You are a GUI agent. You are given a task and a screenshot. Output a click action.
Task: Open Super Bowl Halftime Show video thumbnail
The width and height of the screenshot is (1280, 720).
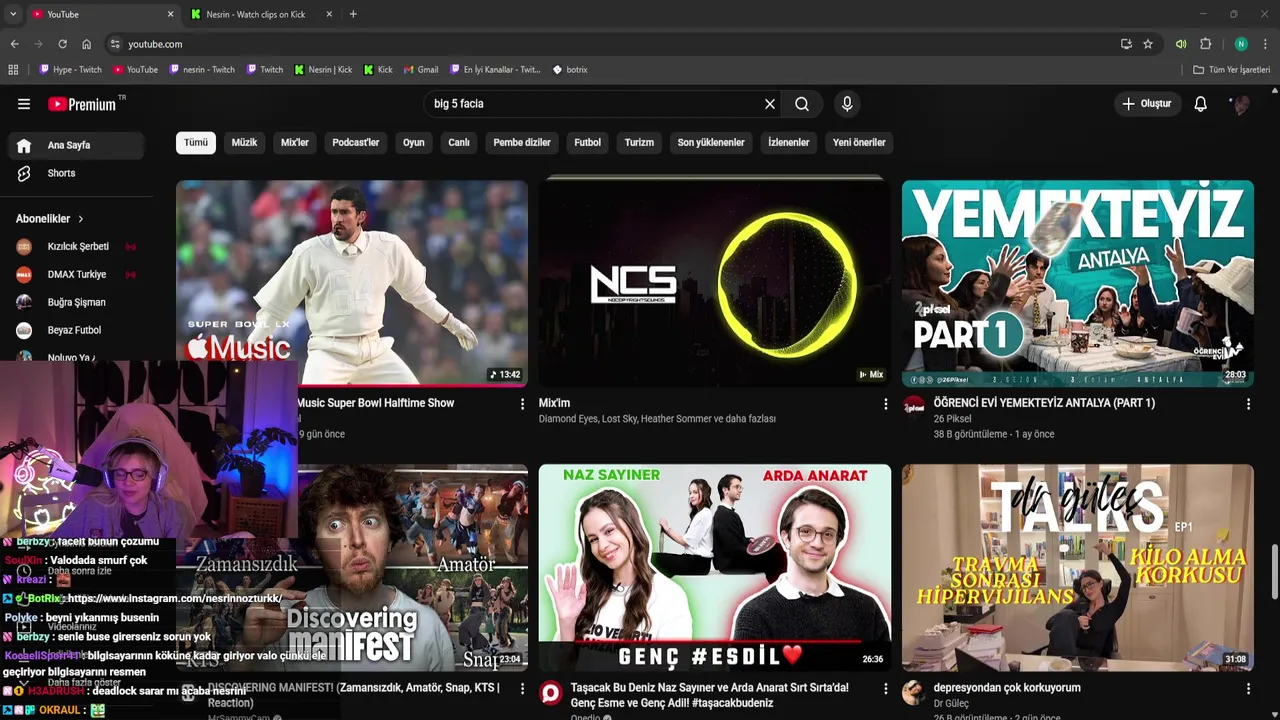(x=352, y=283)
